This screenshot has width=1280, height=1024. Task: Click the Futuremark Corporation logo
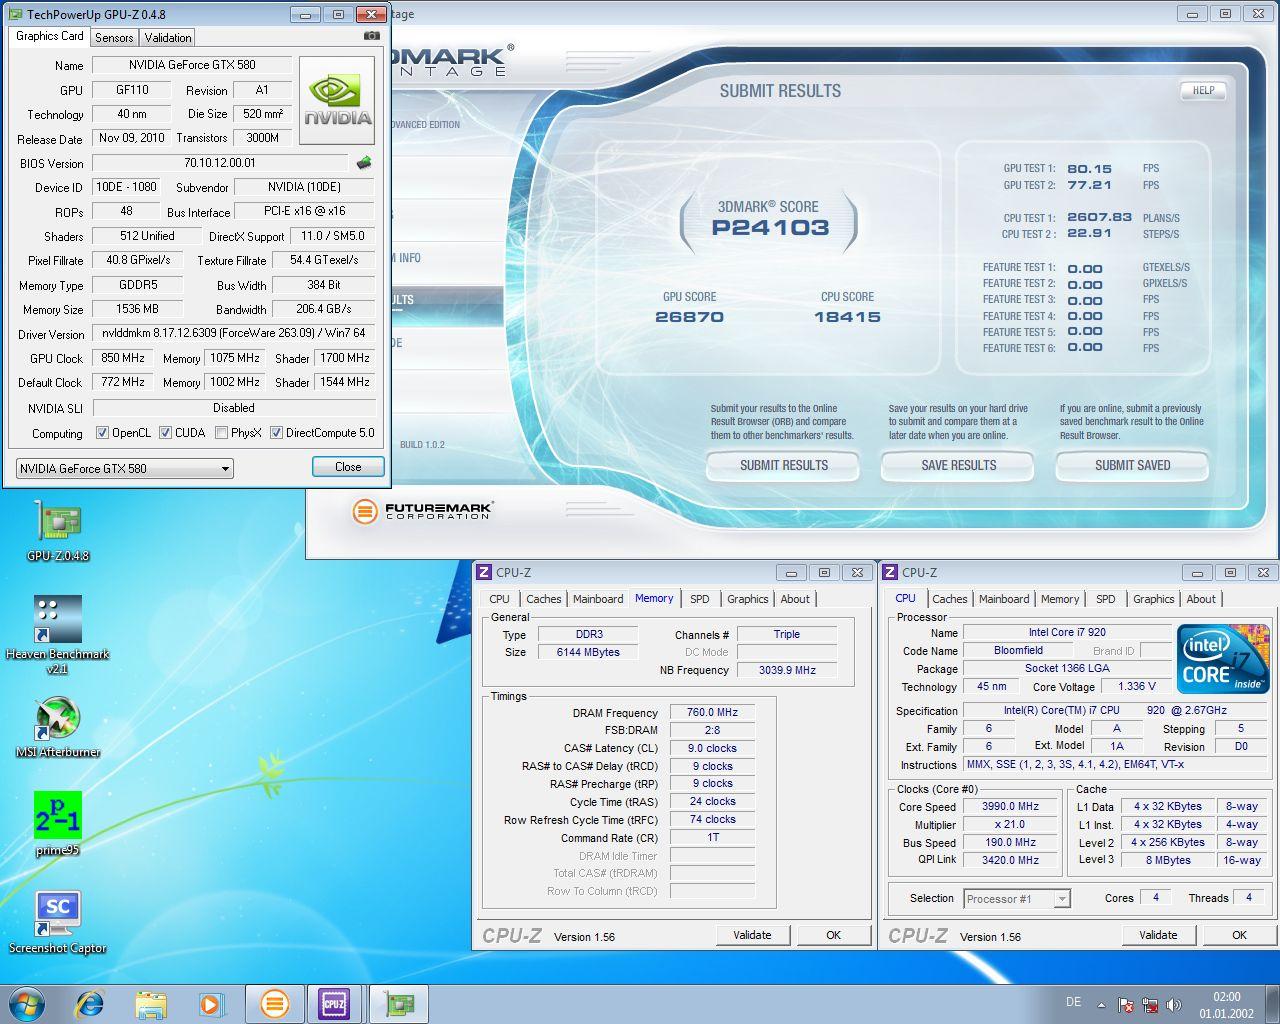pyautogui.click(x=423, y=511)
